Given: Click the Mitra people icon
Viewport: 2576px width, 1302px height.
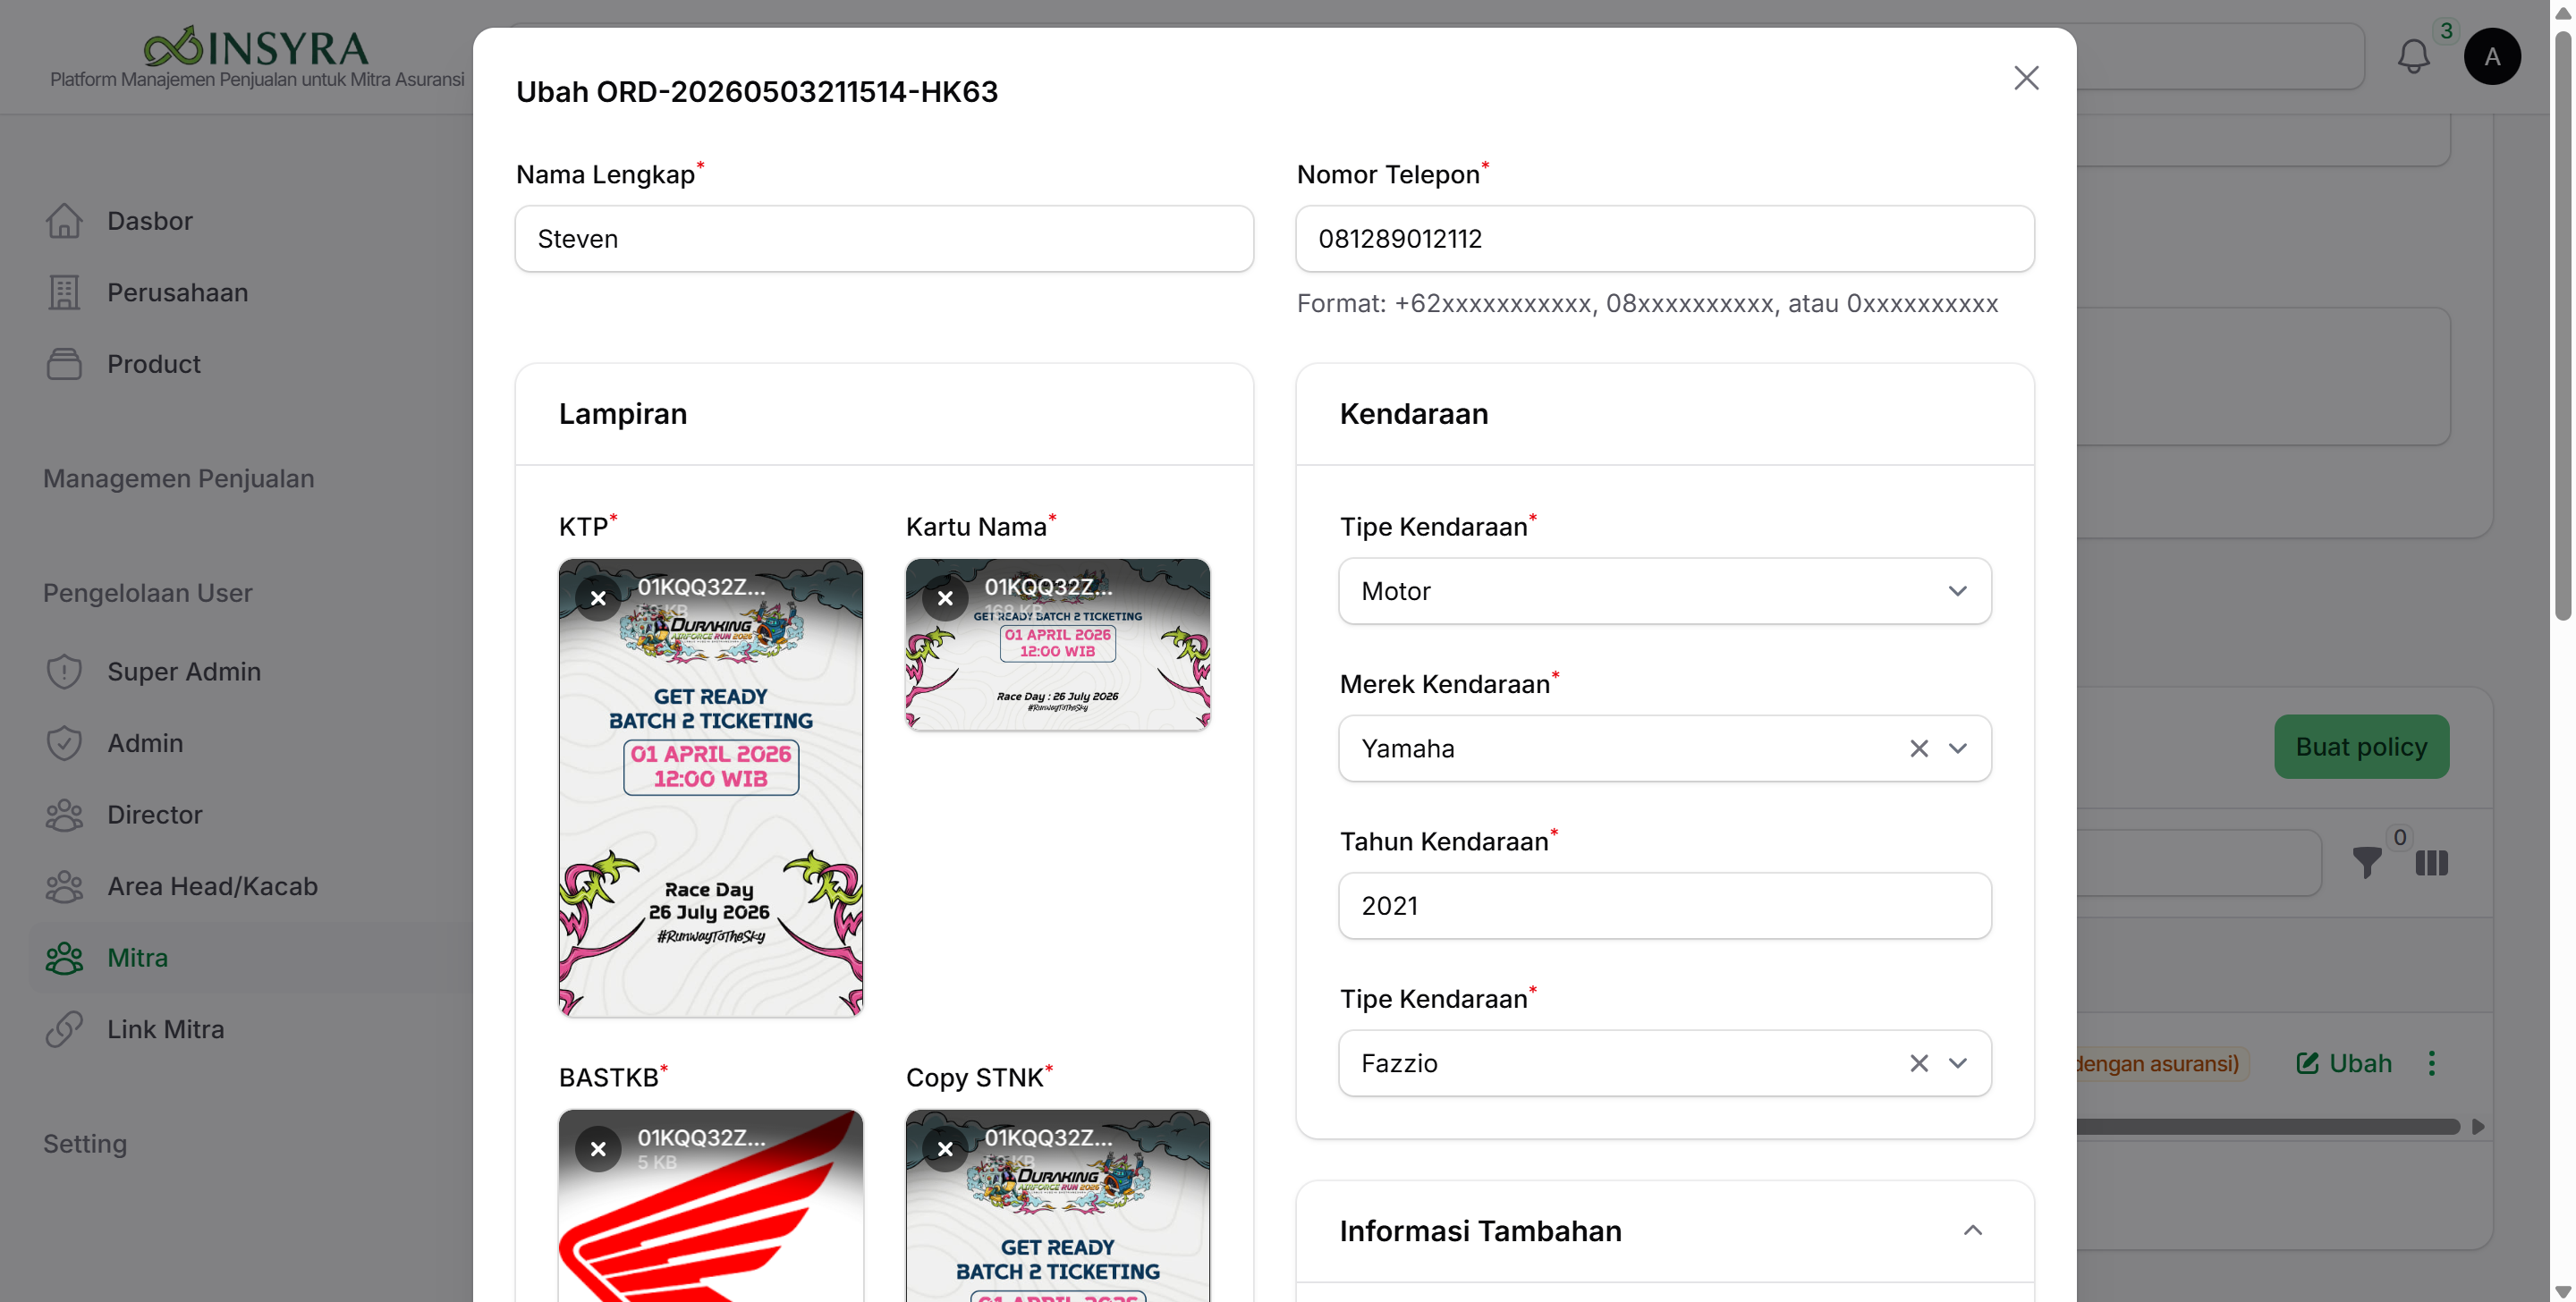Looking at the screenshot, I should coord(64,958).
